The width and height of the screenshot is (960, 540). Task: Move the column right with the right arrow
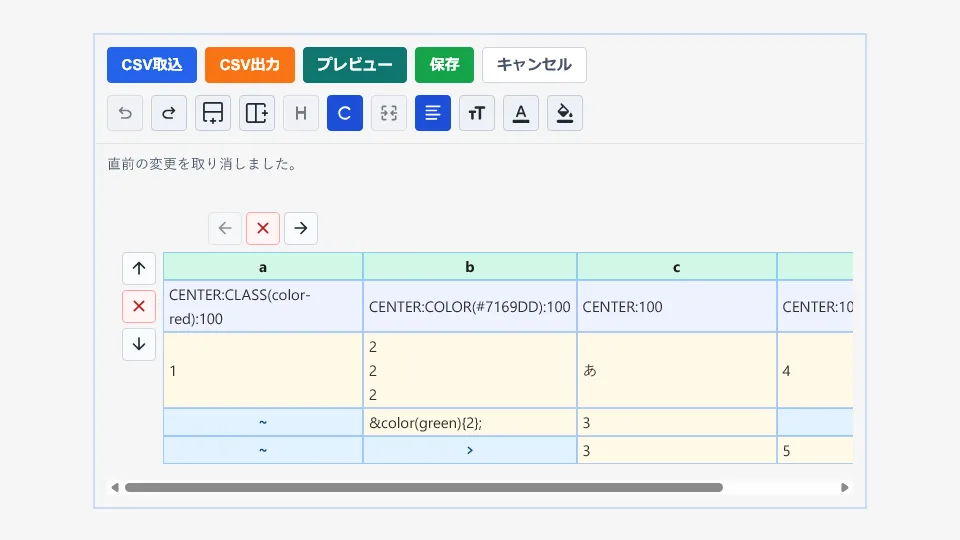tap(301, 228)
